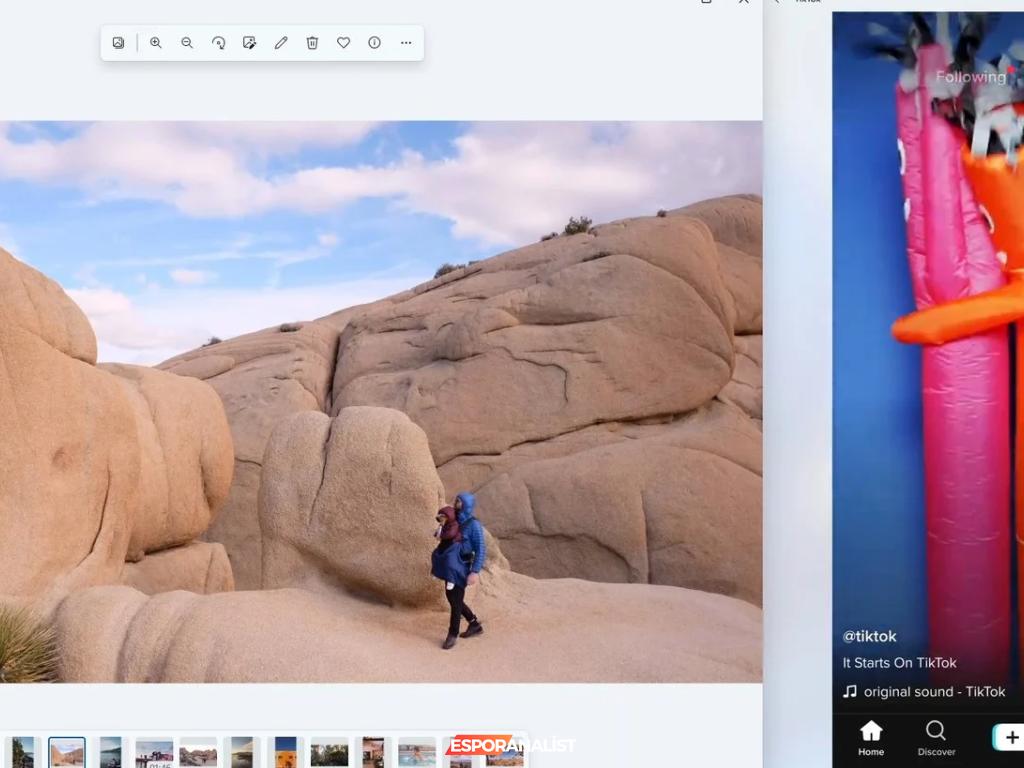The height and width of the screenshot is (768, 1024).
Task: Zoom out of the photo
Action: click(x=187, y=43)
